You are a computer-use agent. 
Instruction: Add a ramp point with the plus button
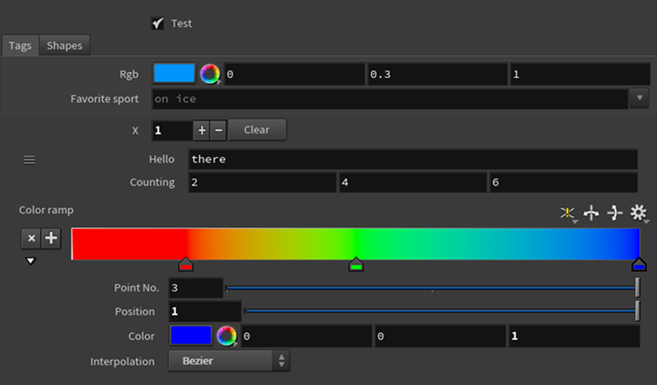point(51,238)
